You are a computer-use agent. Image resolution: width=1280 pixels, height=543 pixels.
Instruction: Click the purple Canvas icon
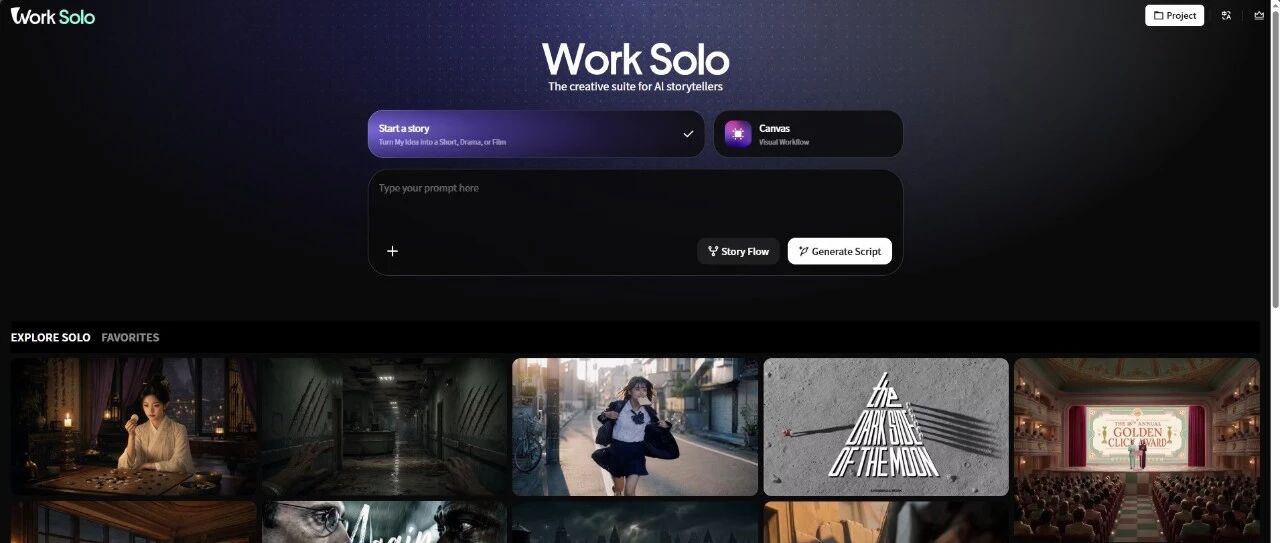(x=738, y=134)
